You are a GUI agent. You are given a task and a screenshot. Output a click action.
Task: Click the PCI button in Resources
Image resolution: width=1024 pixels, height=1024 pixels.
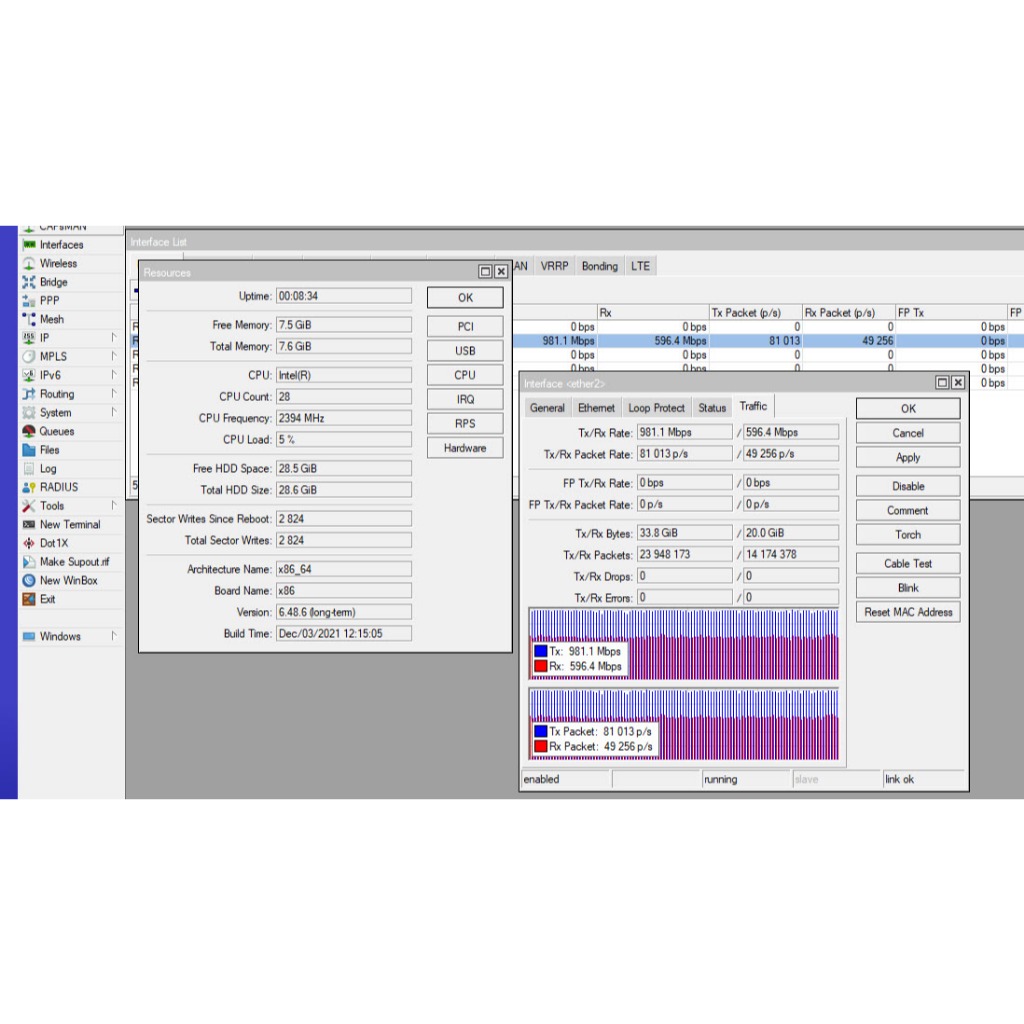[x=465, y=327]
